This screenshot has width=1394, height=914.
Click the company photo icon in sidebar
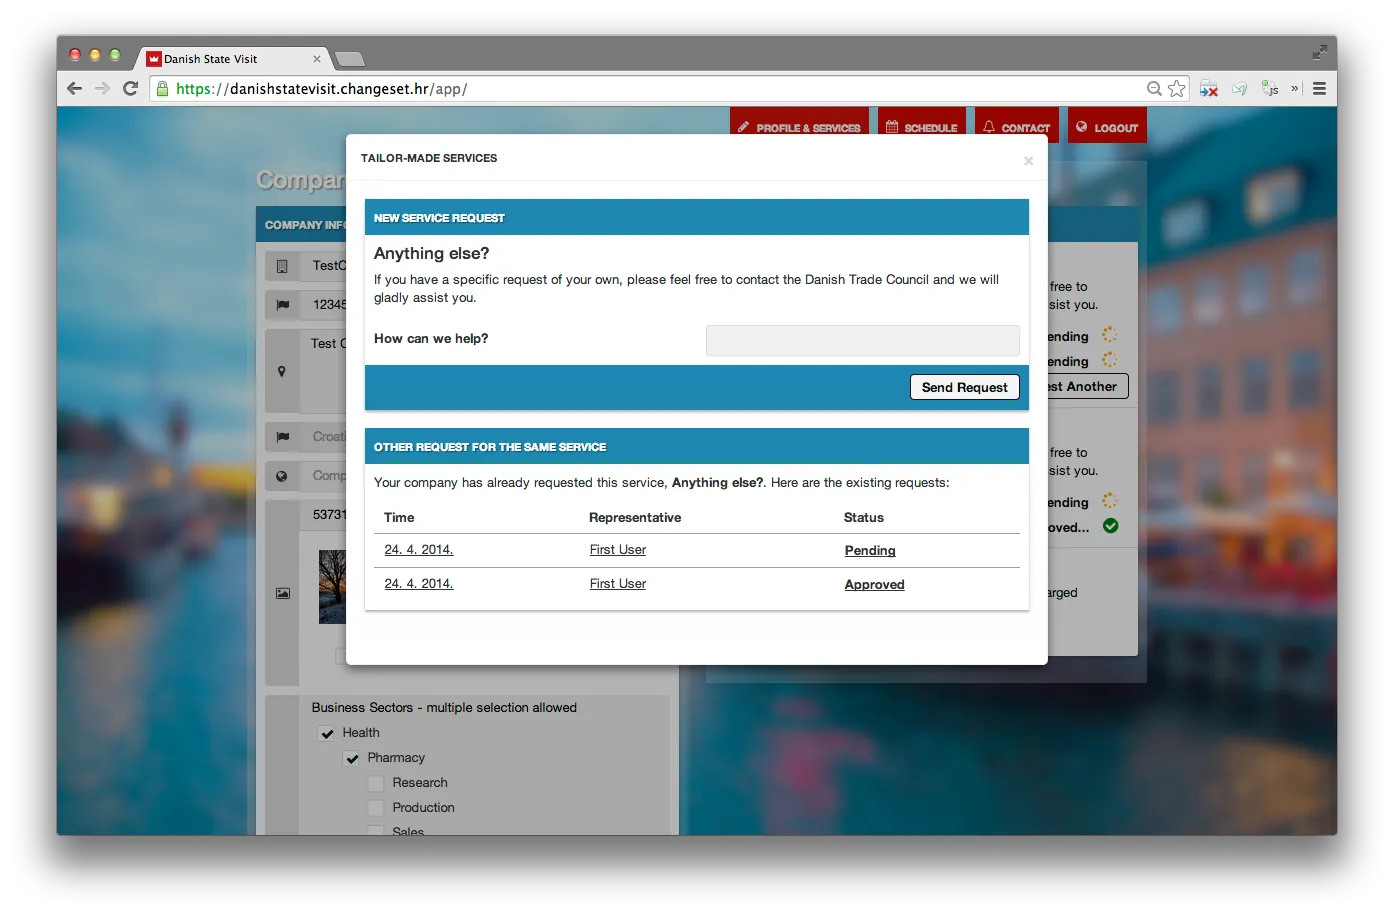point(282,593)
